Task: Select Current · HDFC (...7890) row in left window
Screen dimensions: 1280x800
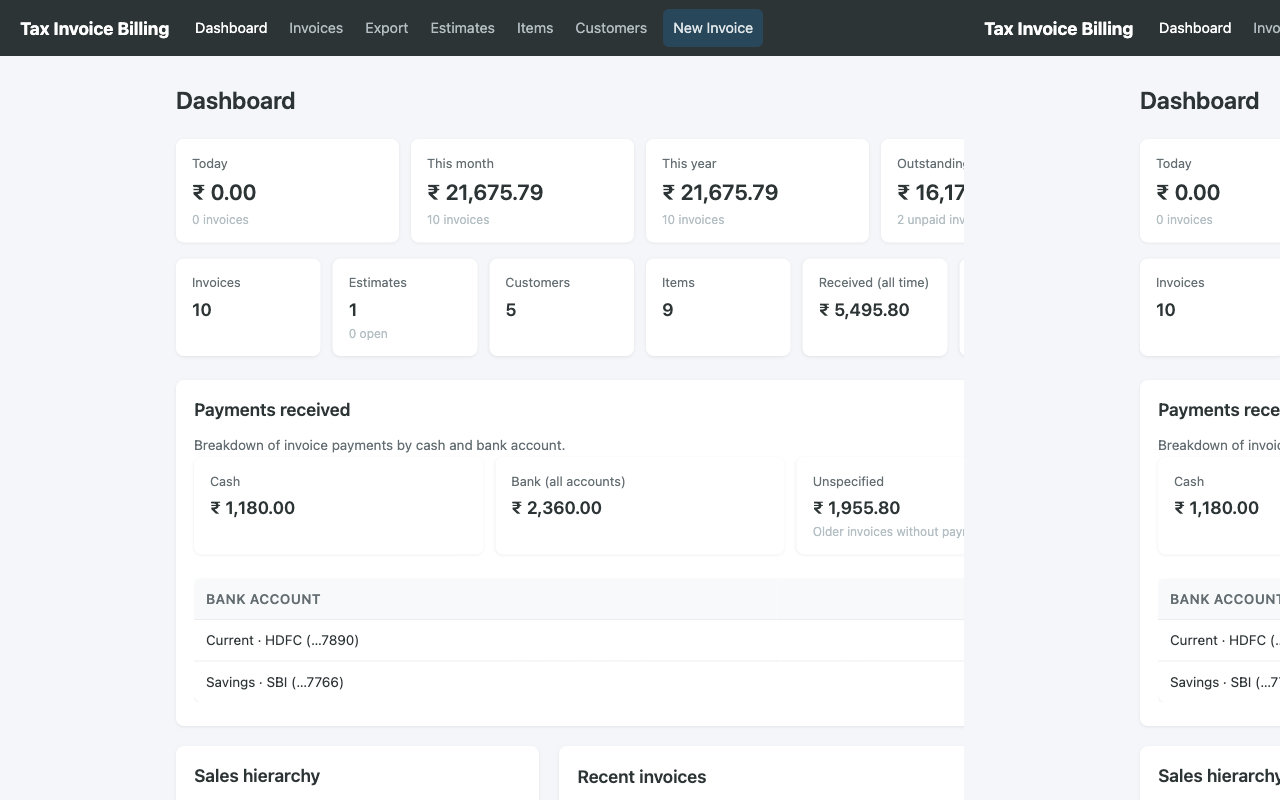Action: [579, 640]
